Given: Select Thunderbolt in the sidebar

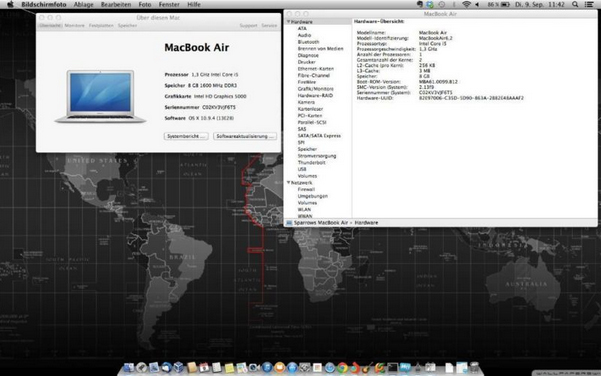Looking at the screenshot, I should 312,163.
